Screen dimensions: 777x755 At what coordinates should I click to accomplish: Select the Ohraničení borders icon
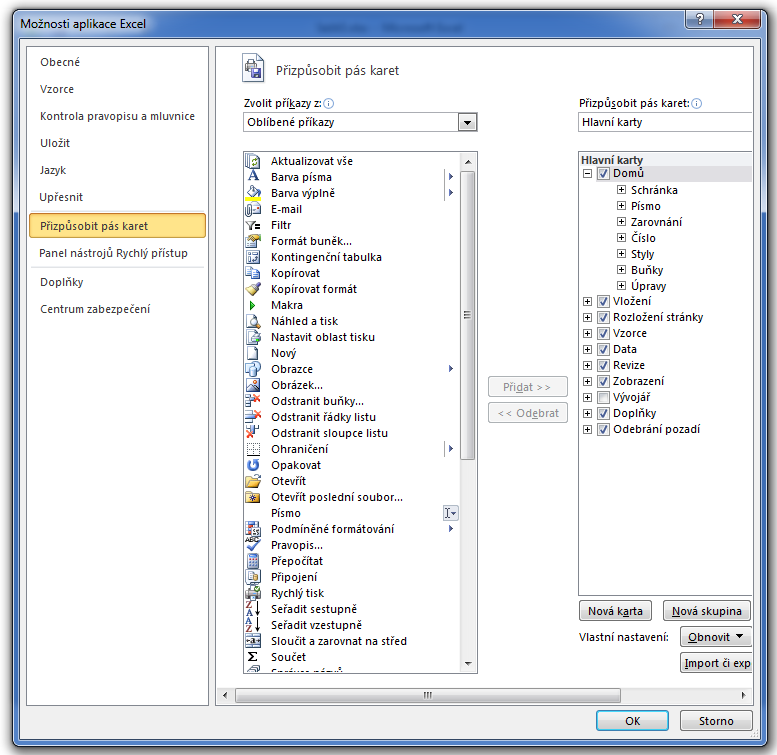253,449
